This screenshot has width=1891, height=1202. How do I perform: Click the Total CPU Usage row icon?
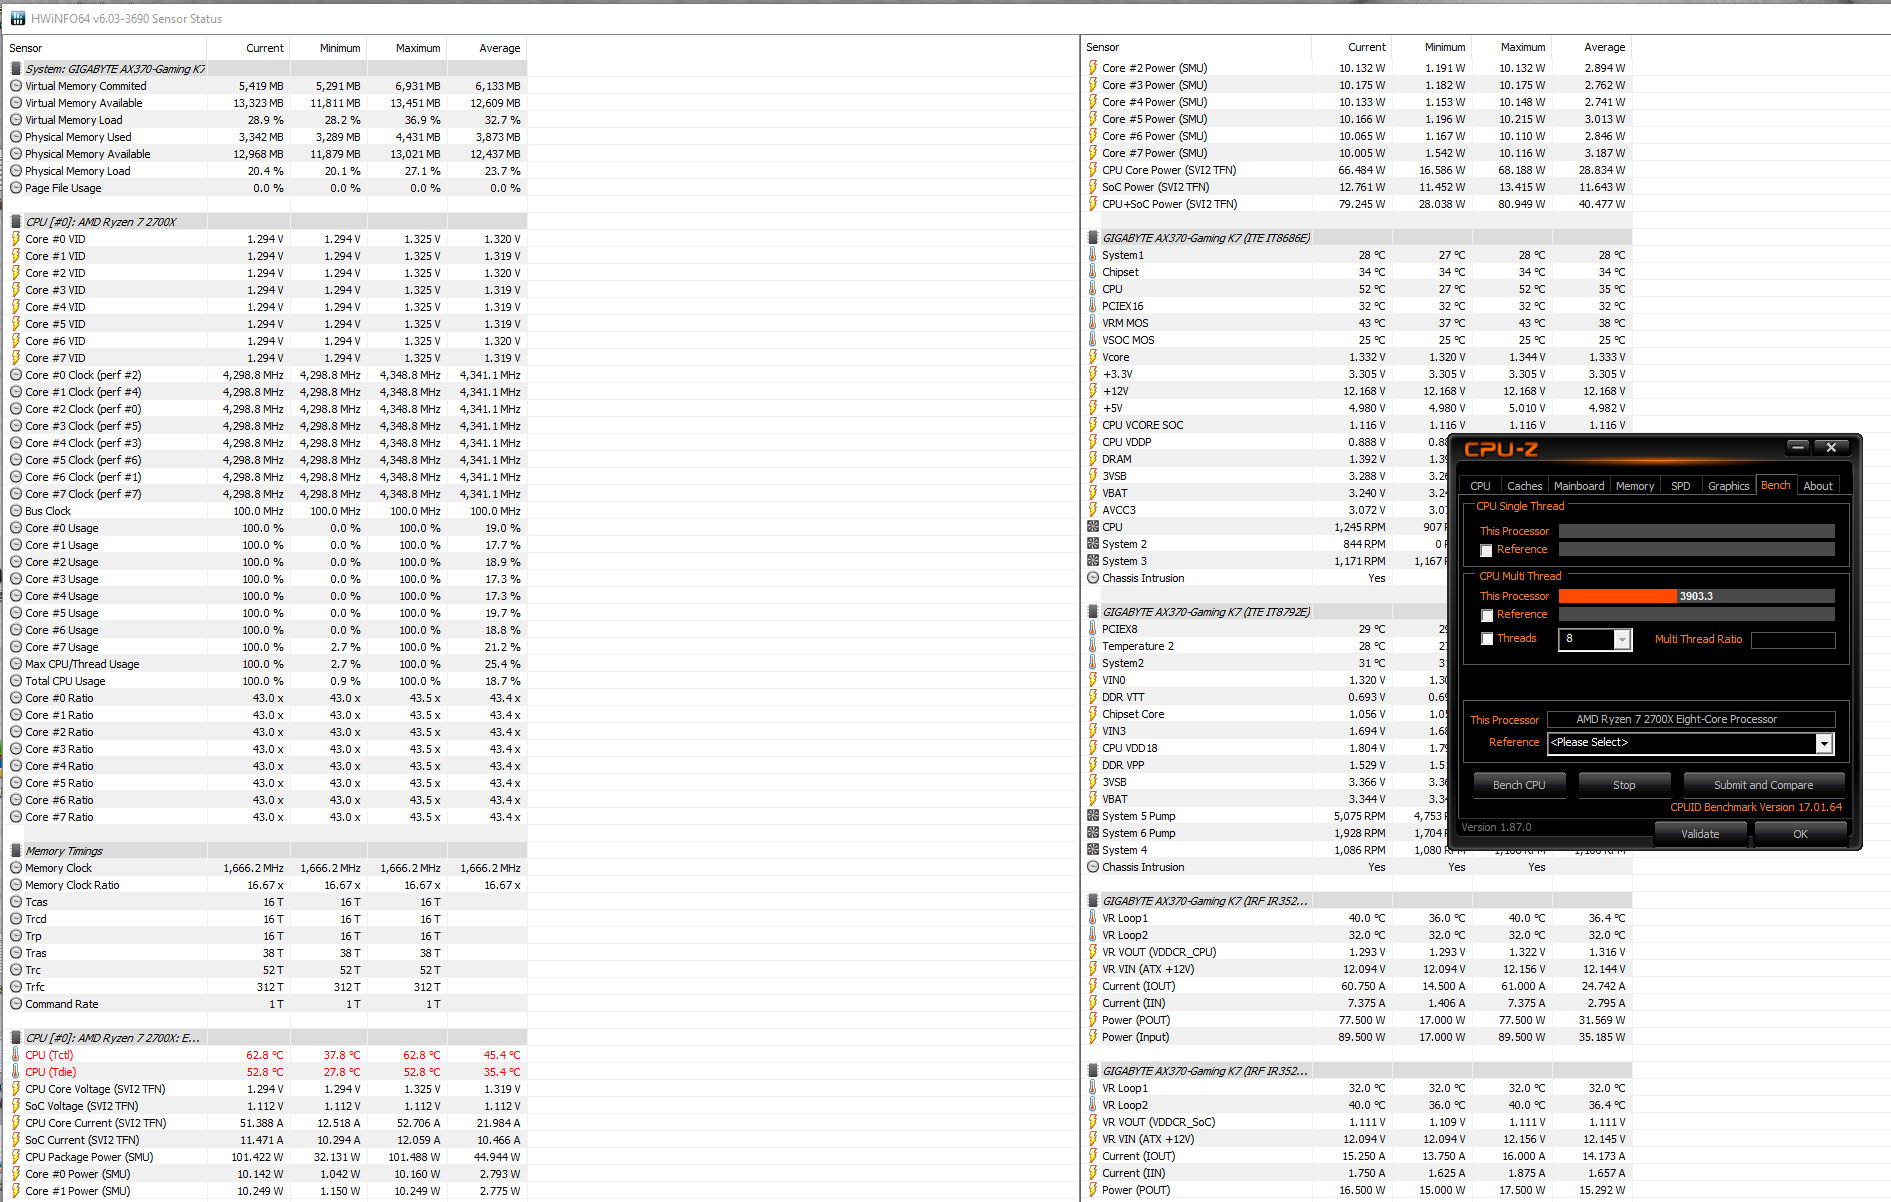tap(16, 681)
